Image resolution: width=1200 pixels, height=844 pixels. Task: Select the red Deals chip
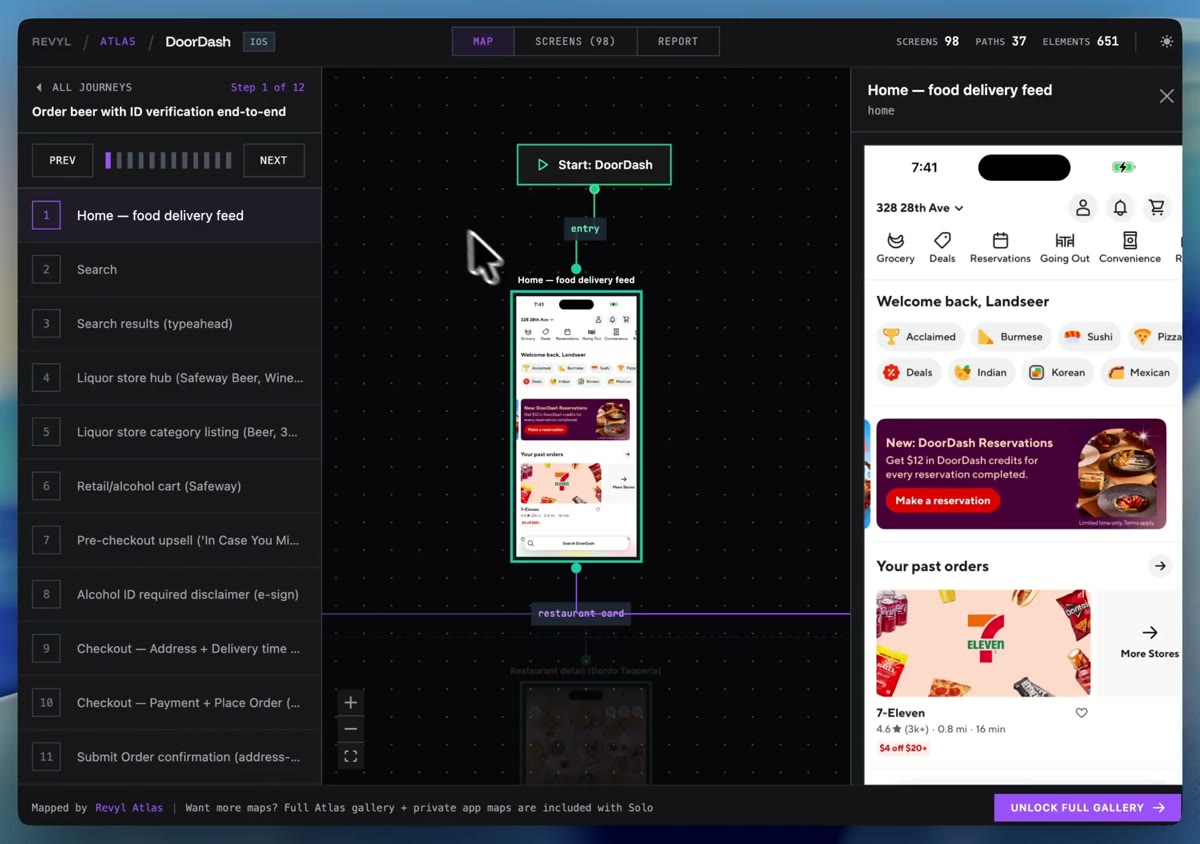tap(908, 372)
